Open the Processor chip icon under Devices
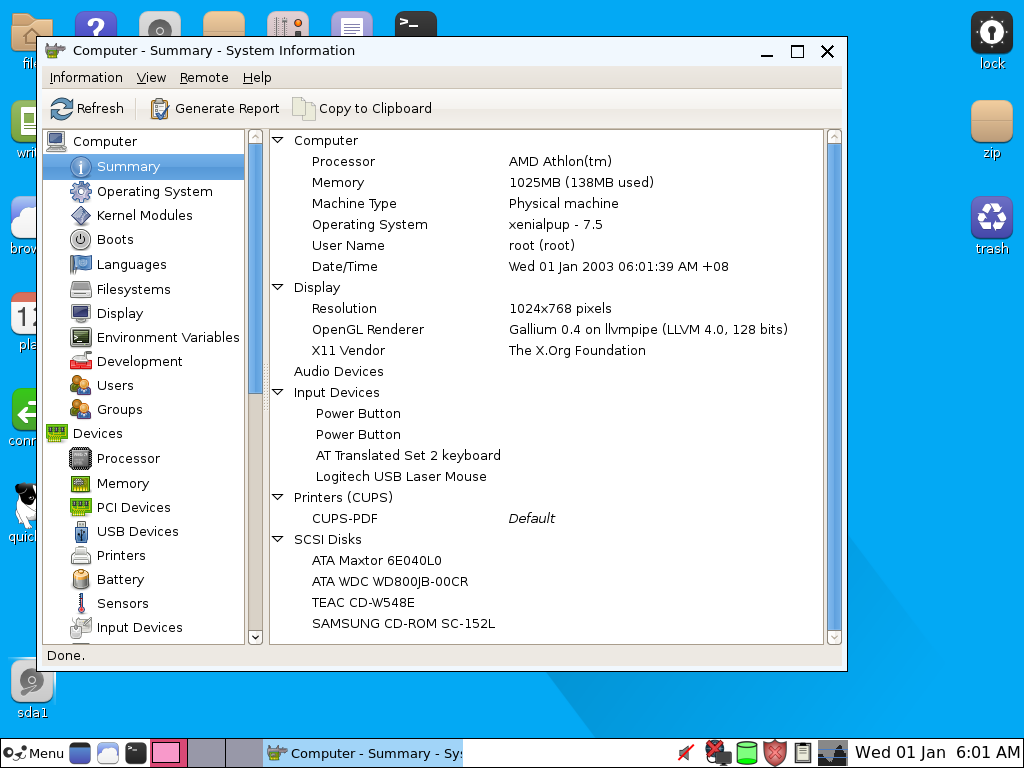The width and height of the screenshot is (1024, 768). pos(80,458)
